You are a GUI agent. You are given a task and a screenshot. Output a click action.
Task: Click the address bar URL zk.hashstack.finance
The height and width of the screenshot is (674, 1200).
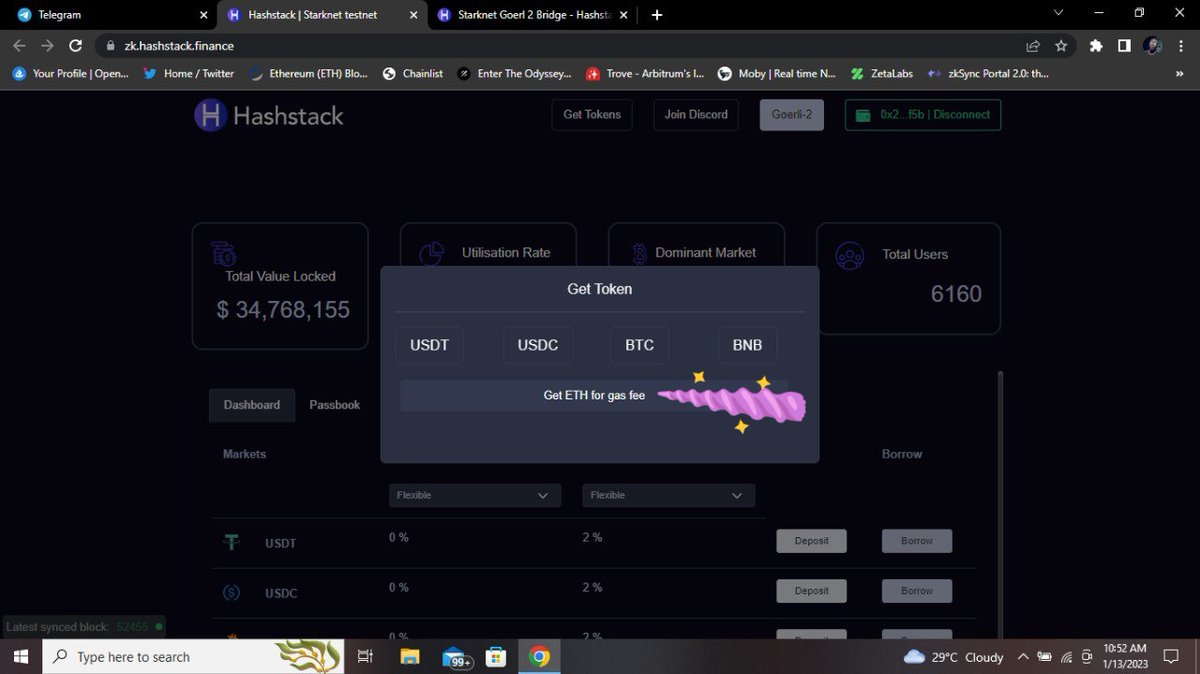coord(179,46)
